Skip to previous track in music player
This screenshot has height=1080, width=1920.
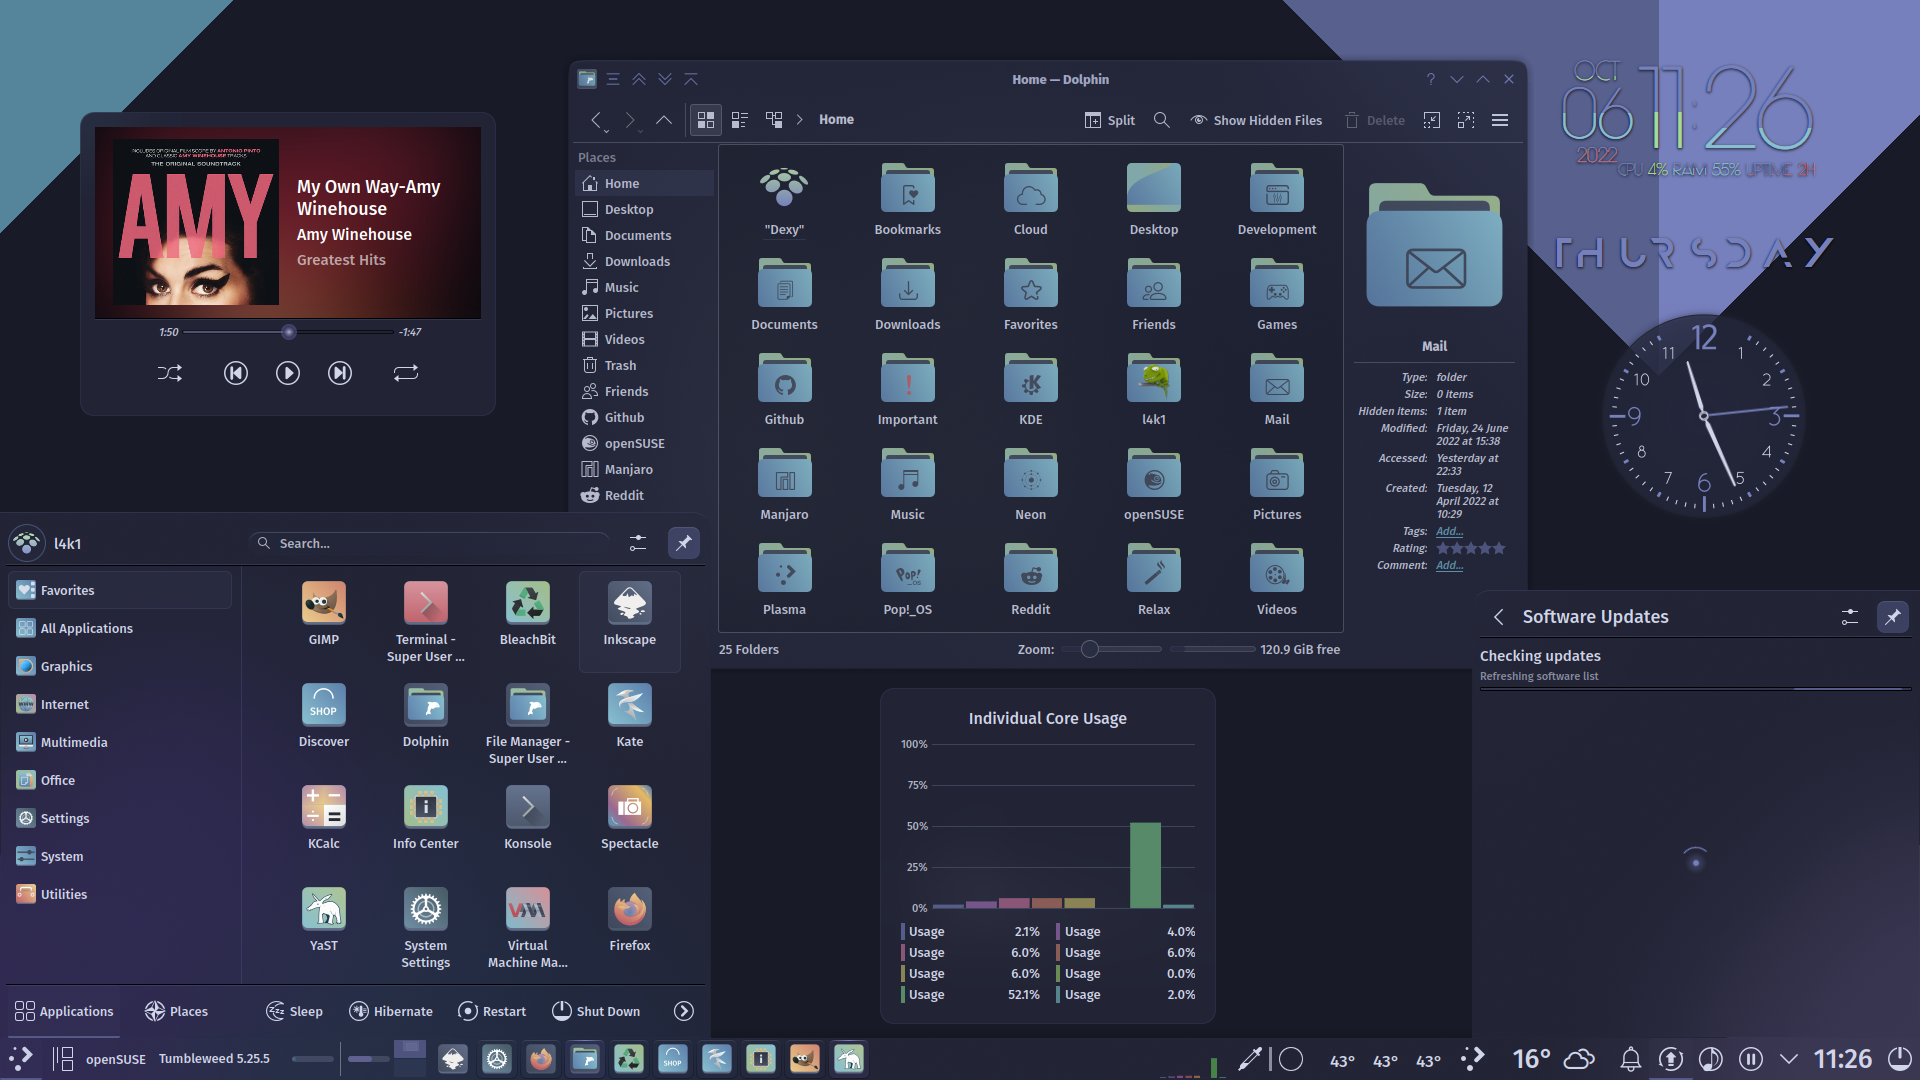(x=235, y=373)
